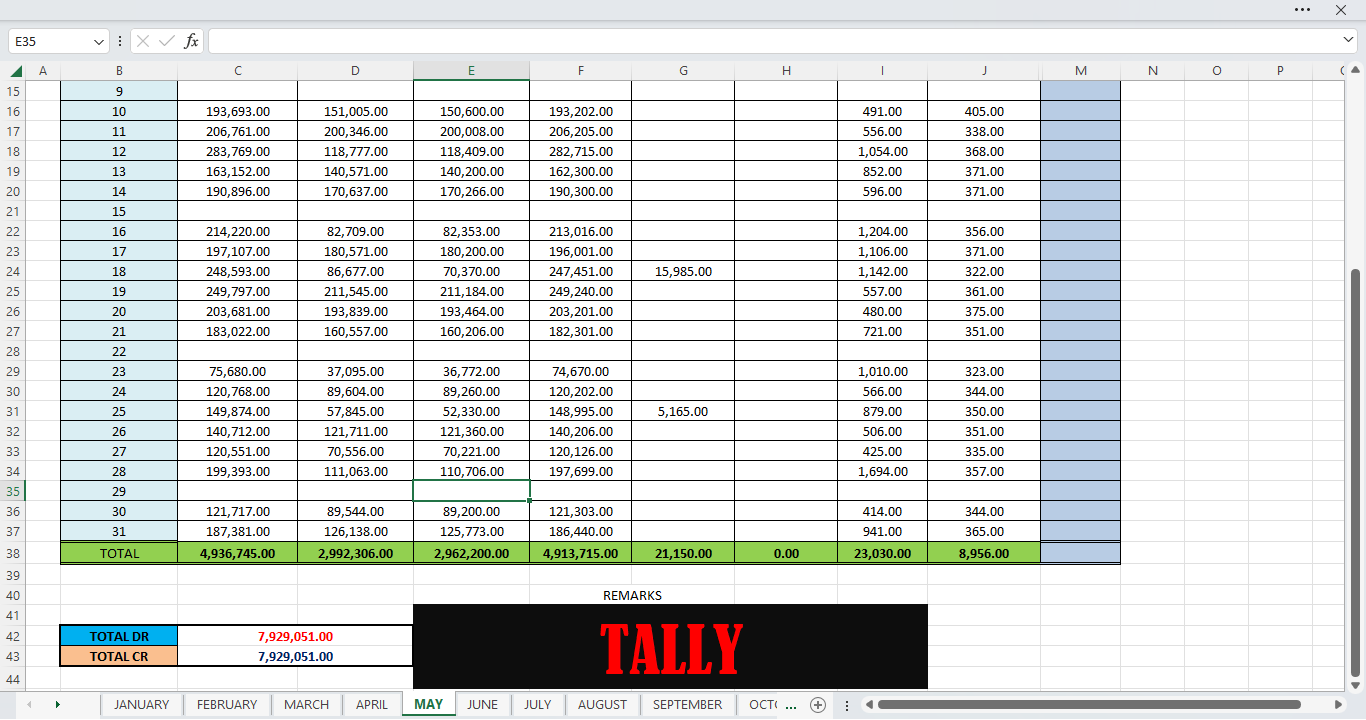Switch to the AUGUST sheet tab

(x=602, y=704)
